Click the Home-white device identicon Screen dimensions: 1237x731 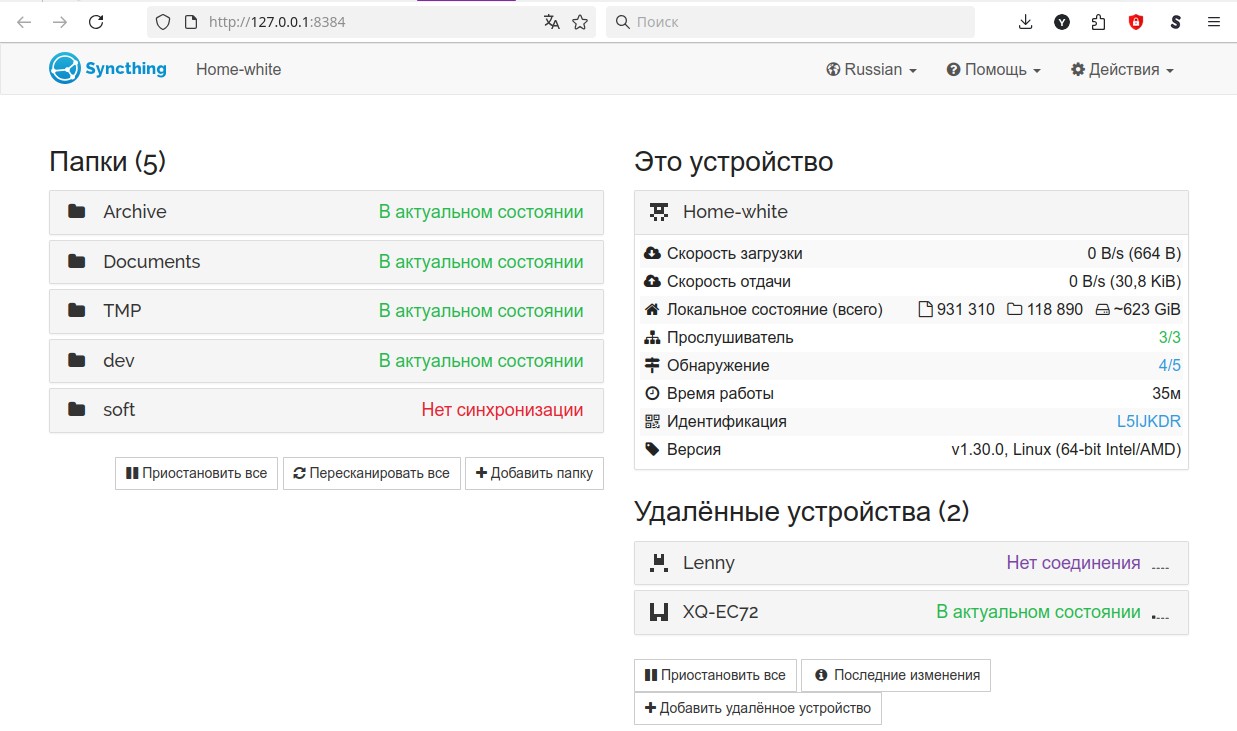[x=659, y=212]
